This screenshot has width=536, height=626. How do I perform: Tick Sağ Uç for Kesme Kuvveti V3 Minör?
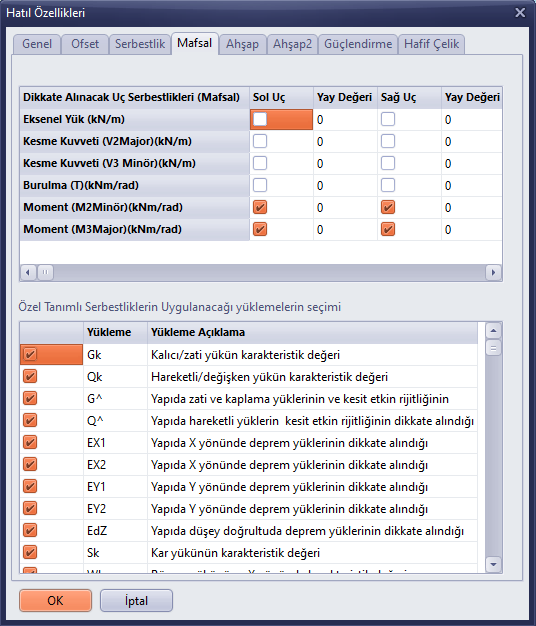click(x=388, y=163)
